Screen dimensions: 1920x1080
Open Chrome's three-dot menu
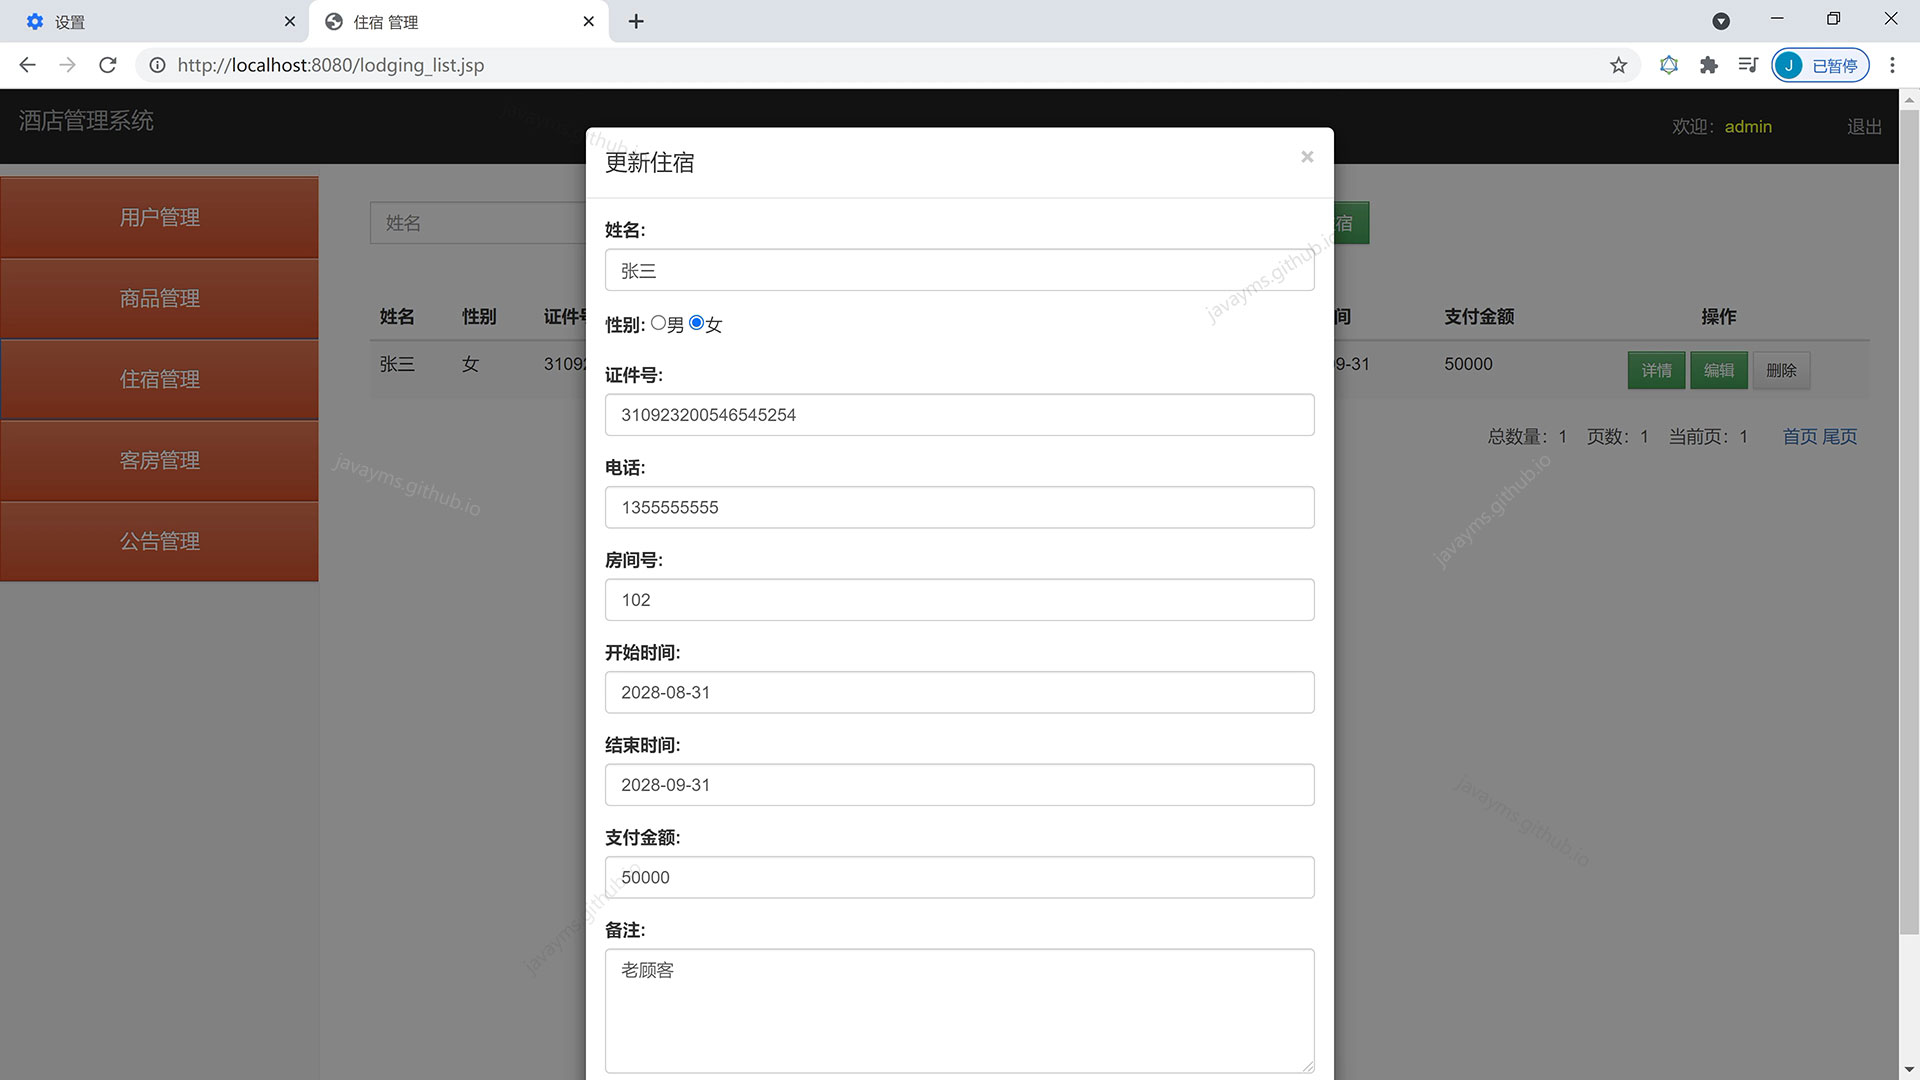click(x=1892, y=65)
